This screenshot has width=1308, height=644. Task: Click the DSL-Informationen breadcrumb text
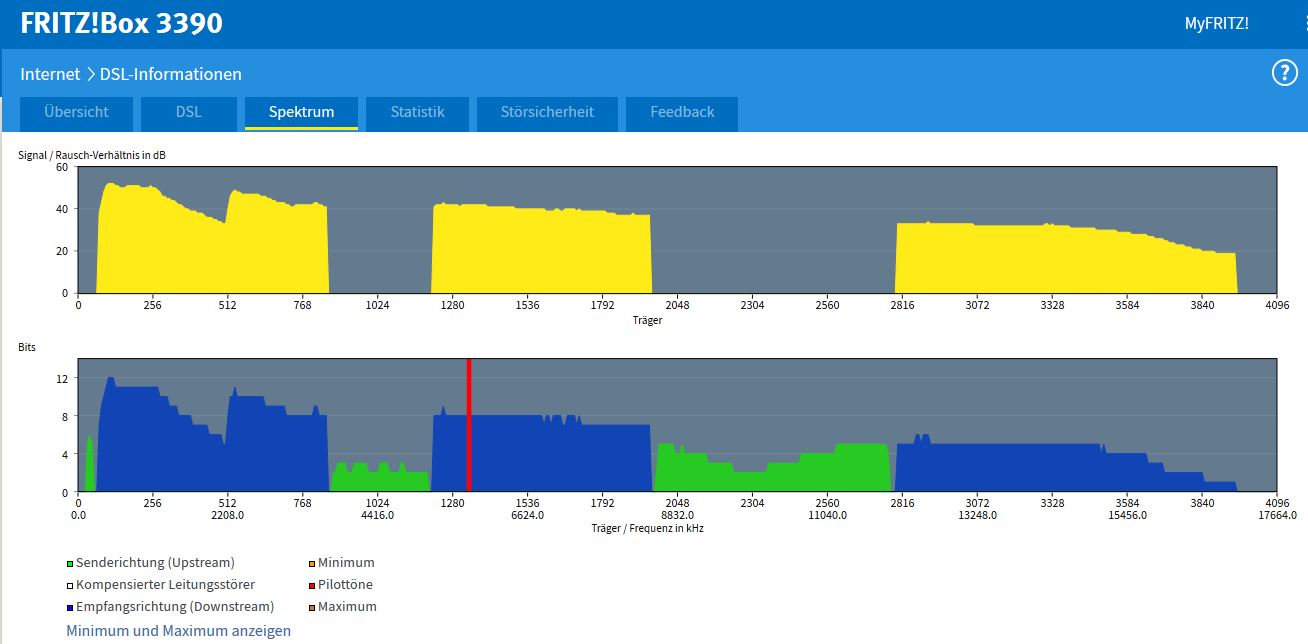(x=171, y=74)
